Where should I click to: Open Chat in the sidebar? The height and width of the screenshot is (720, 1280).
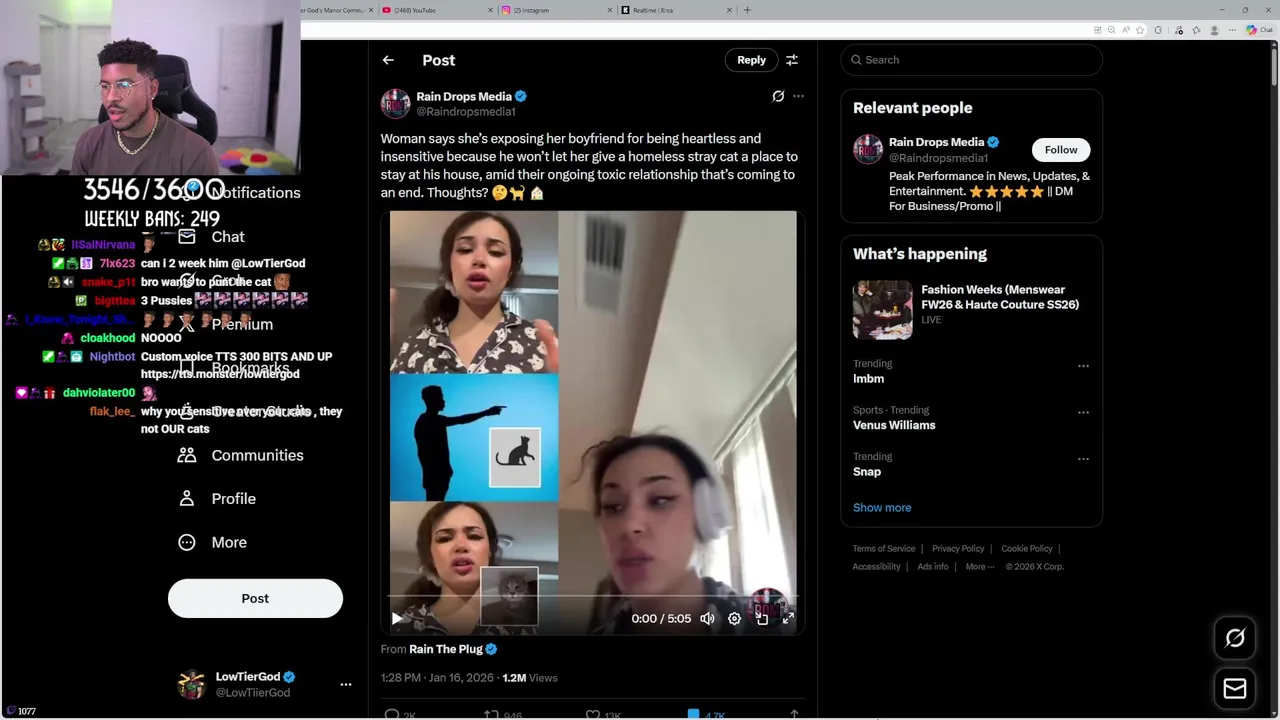tap(211, 237)
